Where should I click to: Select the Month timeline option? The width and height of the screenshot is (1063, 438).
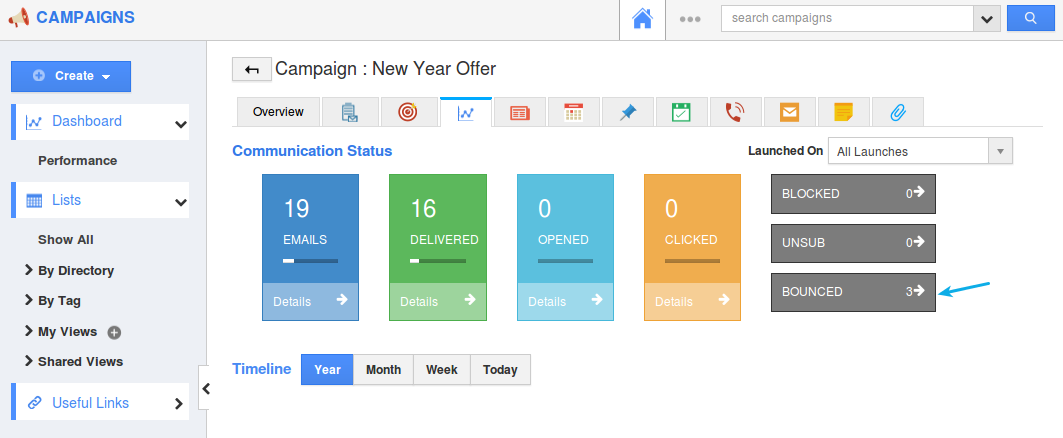coord(383,370)
